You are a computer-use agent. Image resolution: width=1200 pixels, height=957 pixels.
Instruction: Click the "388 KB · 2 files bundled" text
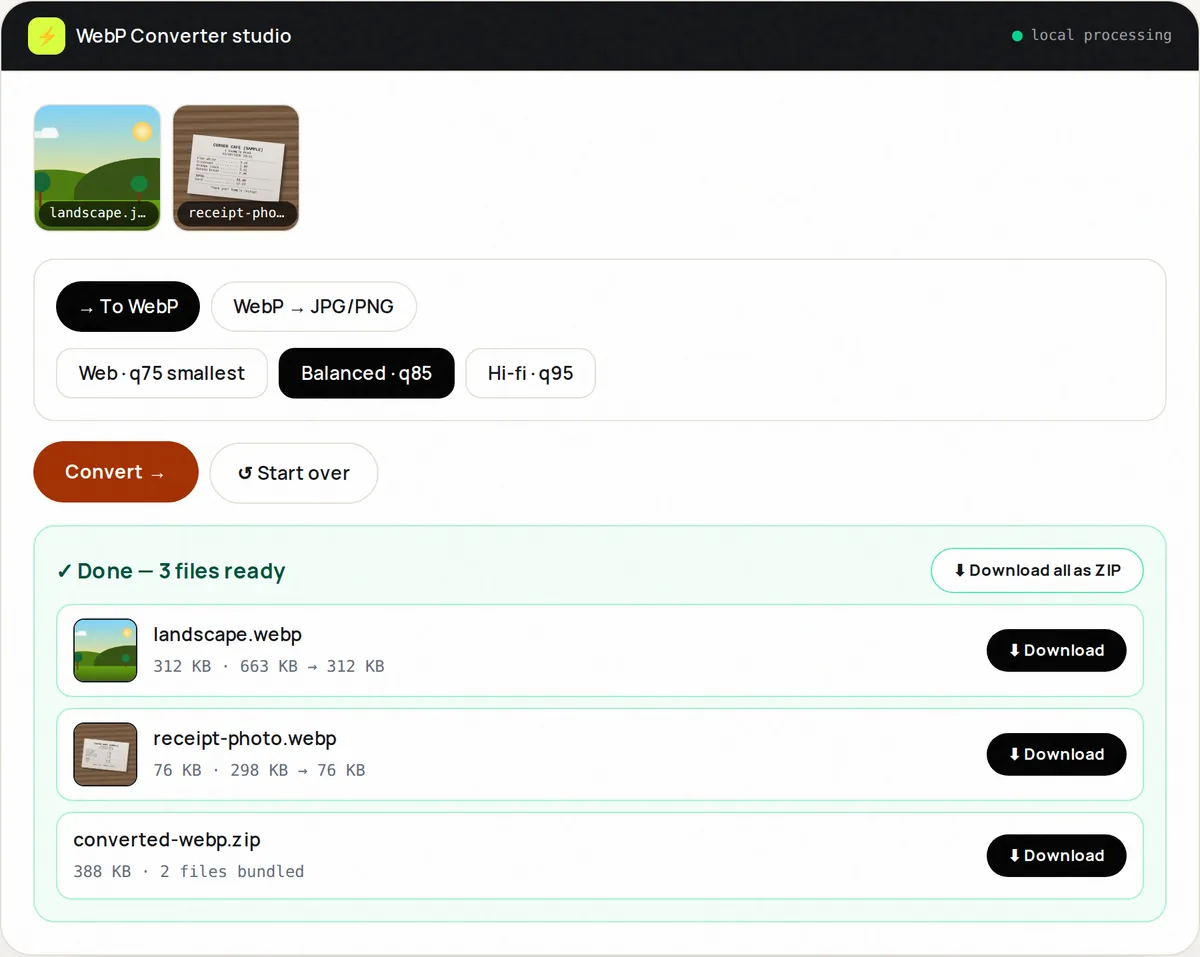click(189, 871)
